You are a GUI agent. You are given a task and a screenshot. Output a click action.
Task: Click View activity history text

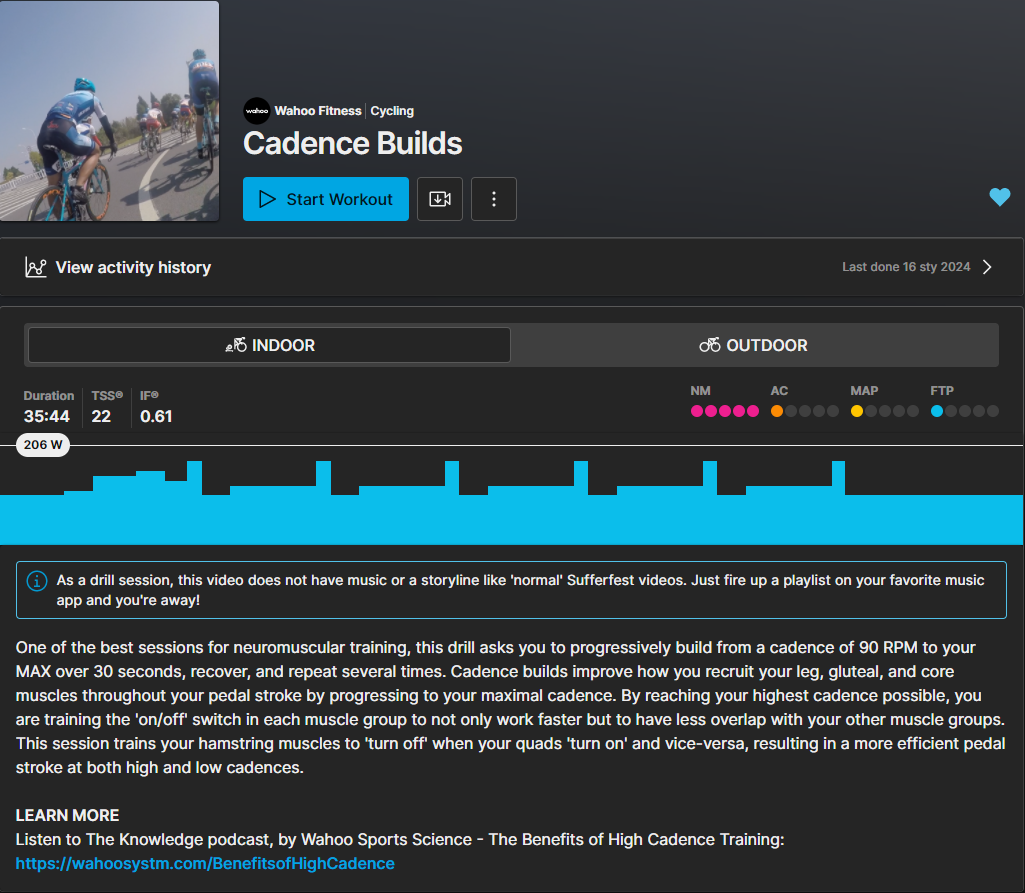tap(133, 268)
